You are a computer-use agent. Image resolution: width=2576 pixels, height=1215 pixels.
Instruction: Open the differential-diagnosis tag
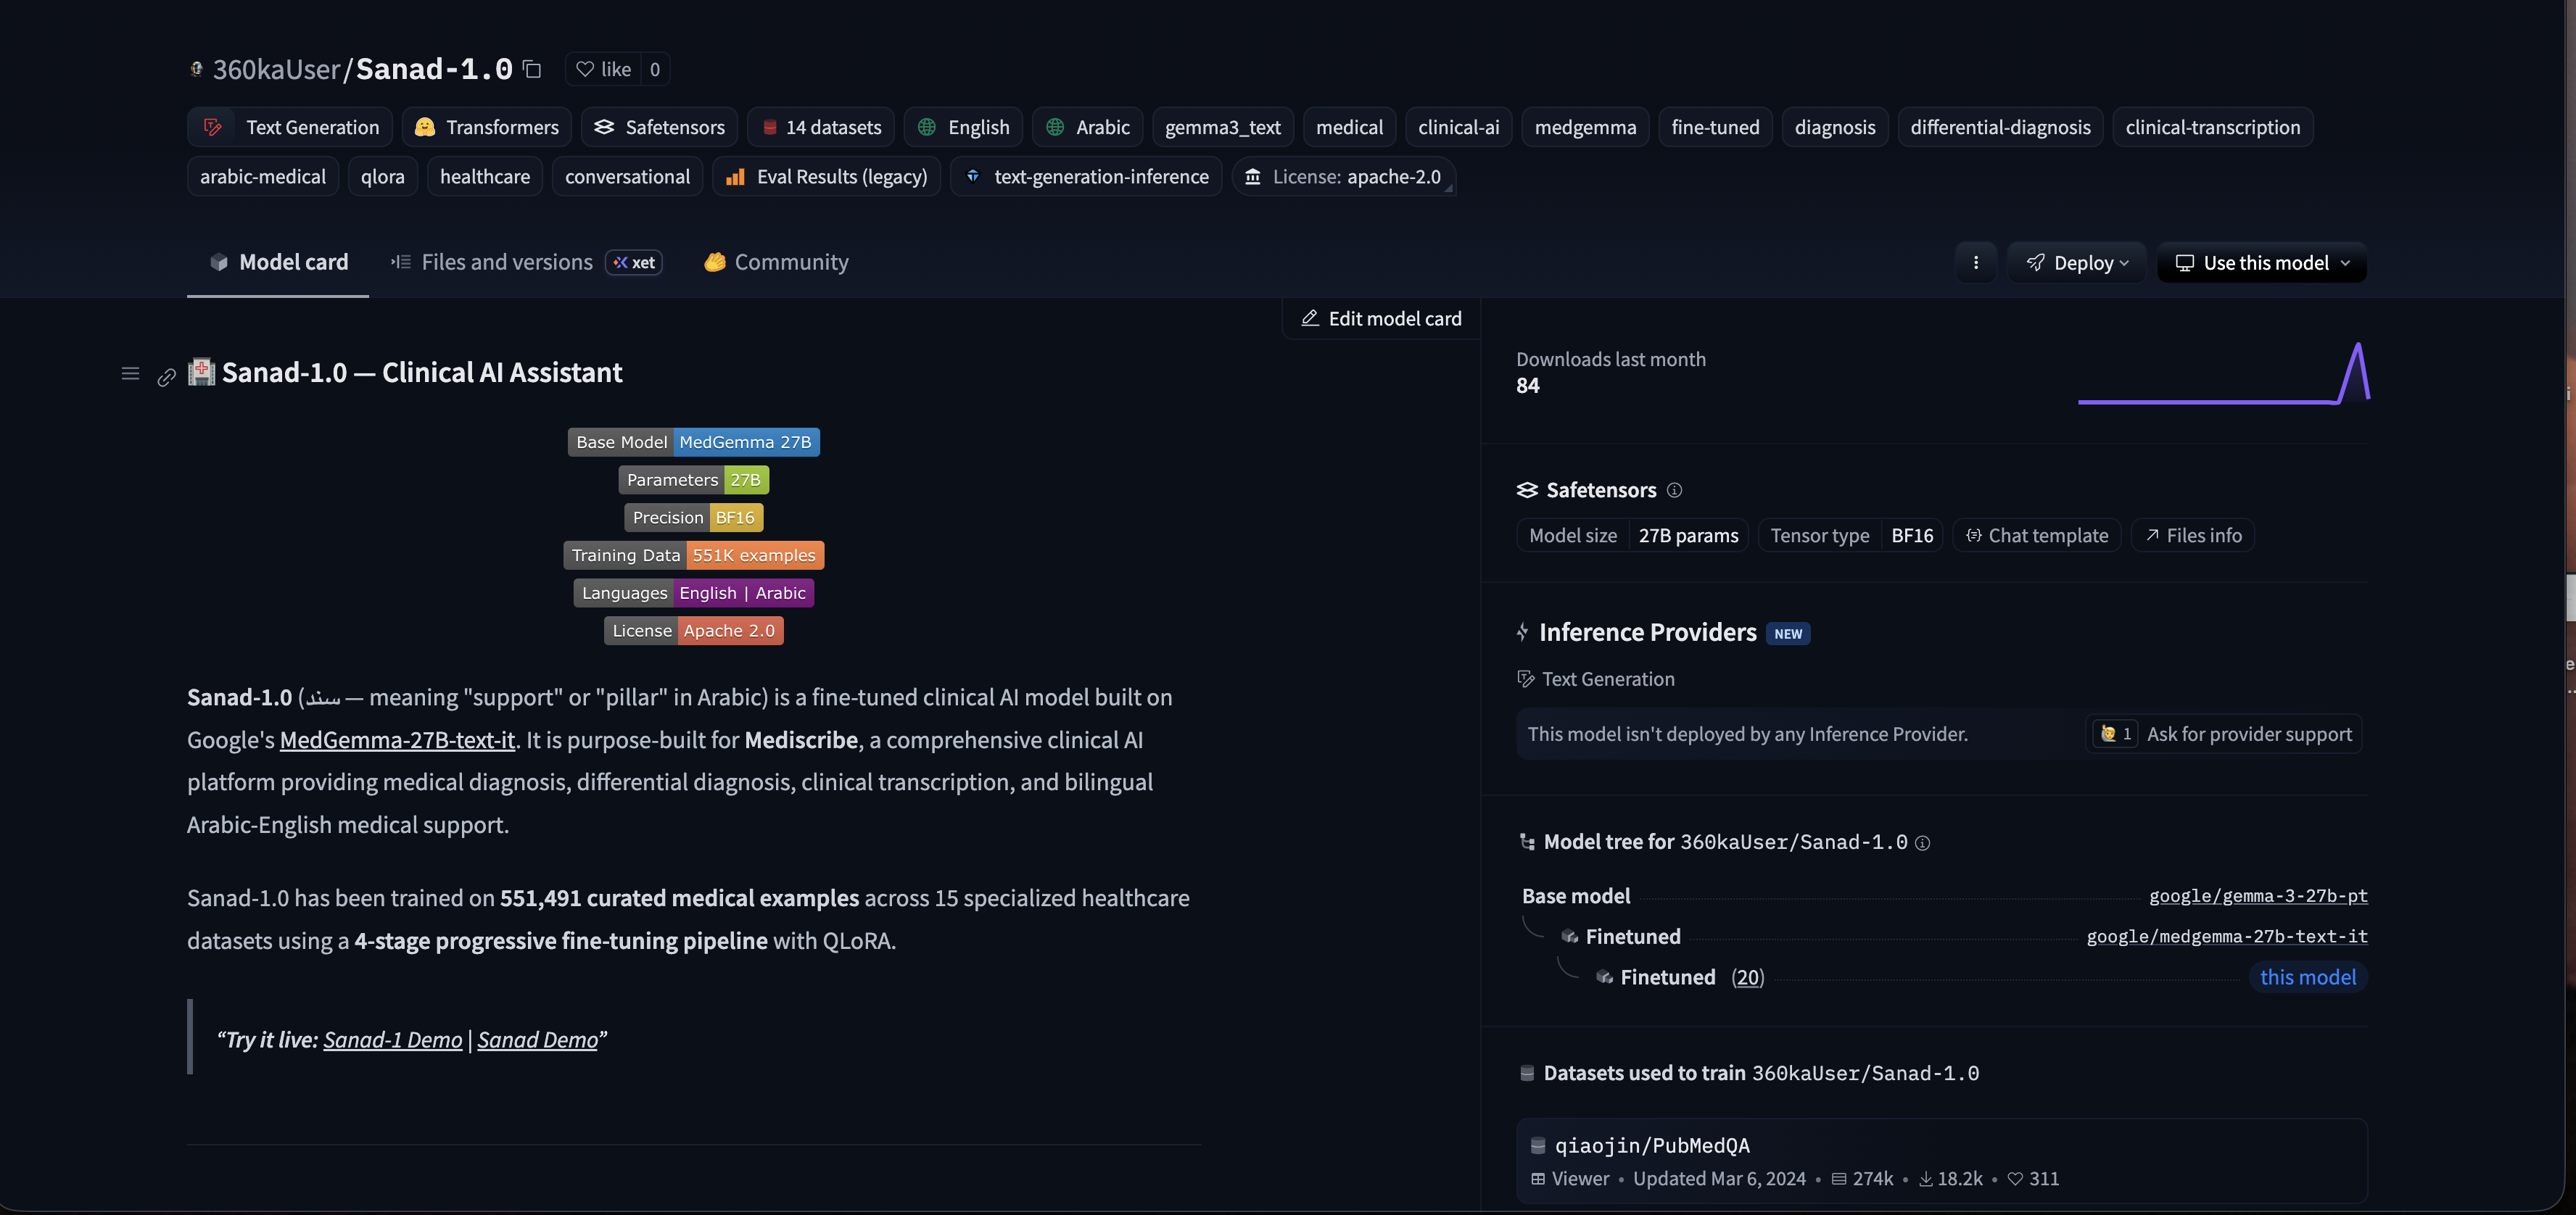[x=2000, y=127]
